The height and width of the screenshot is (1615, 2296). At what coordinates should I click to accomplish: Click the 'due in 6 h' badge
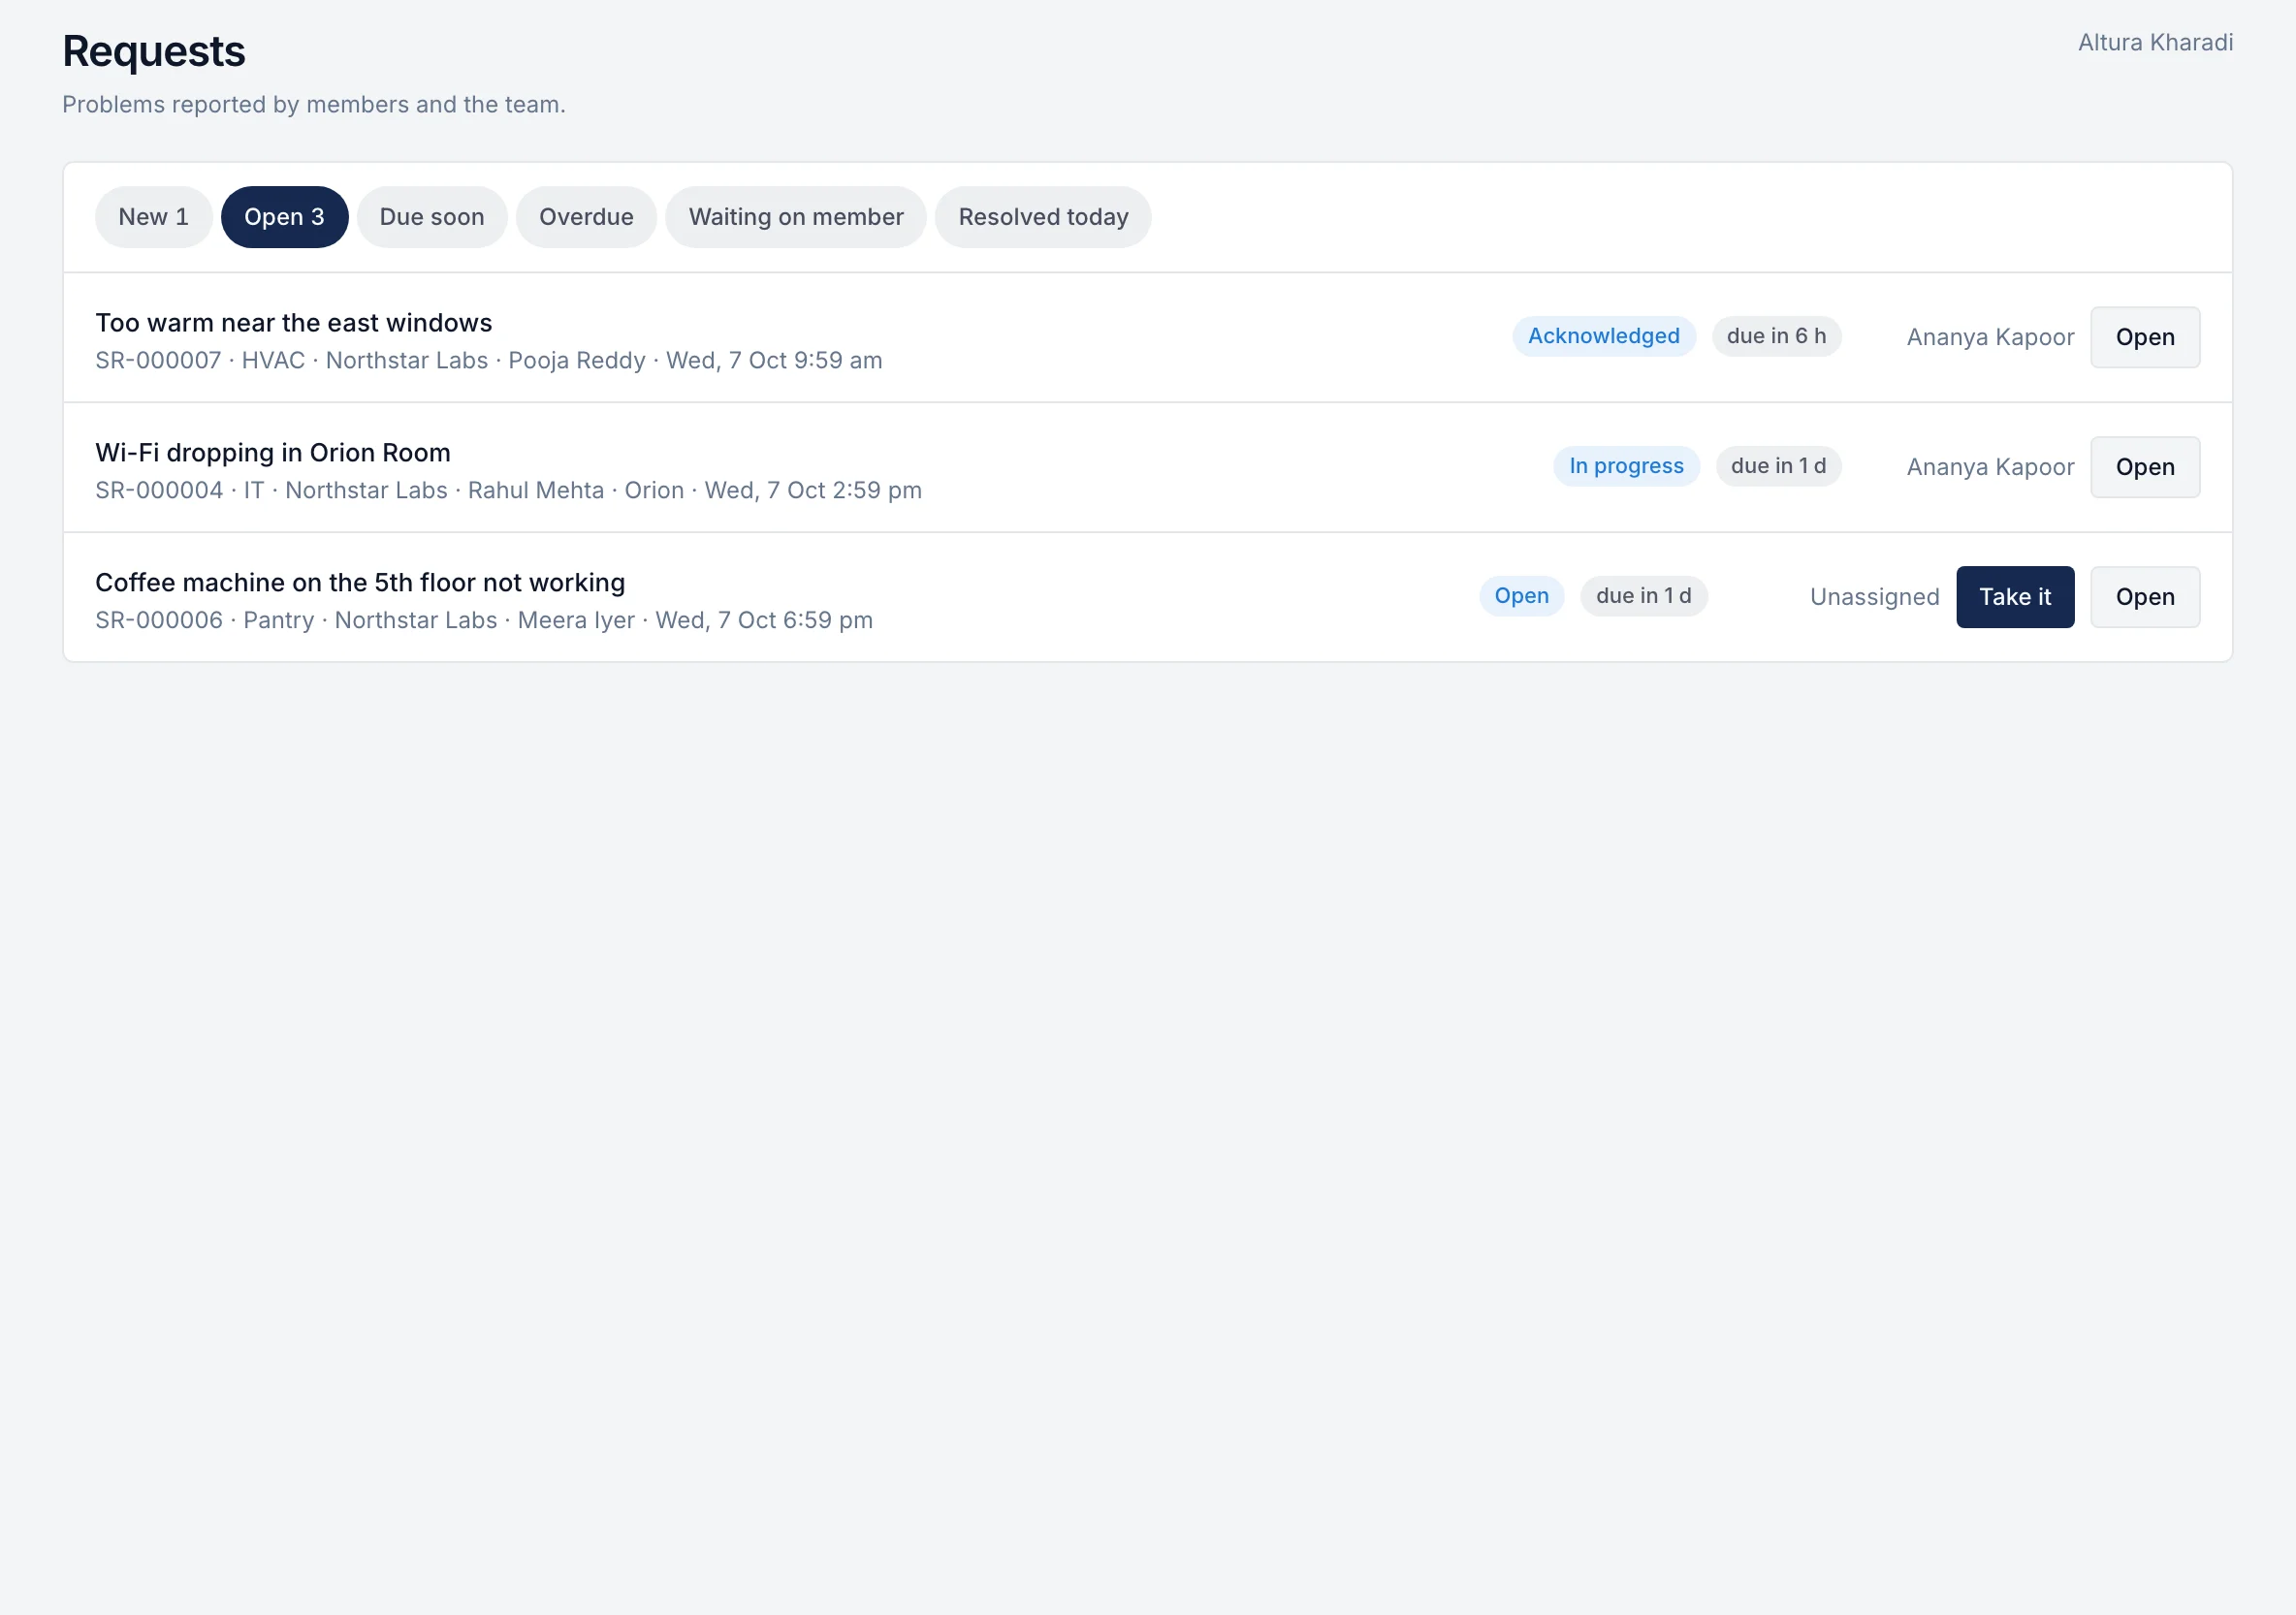pyautogui.click(x=1776, y=336)
